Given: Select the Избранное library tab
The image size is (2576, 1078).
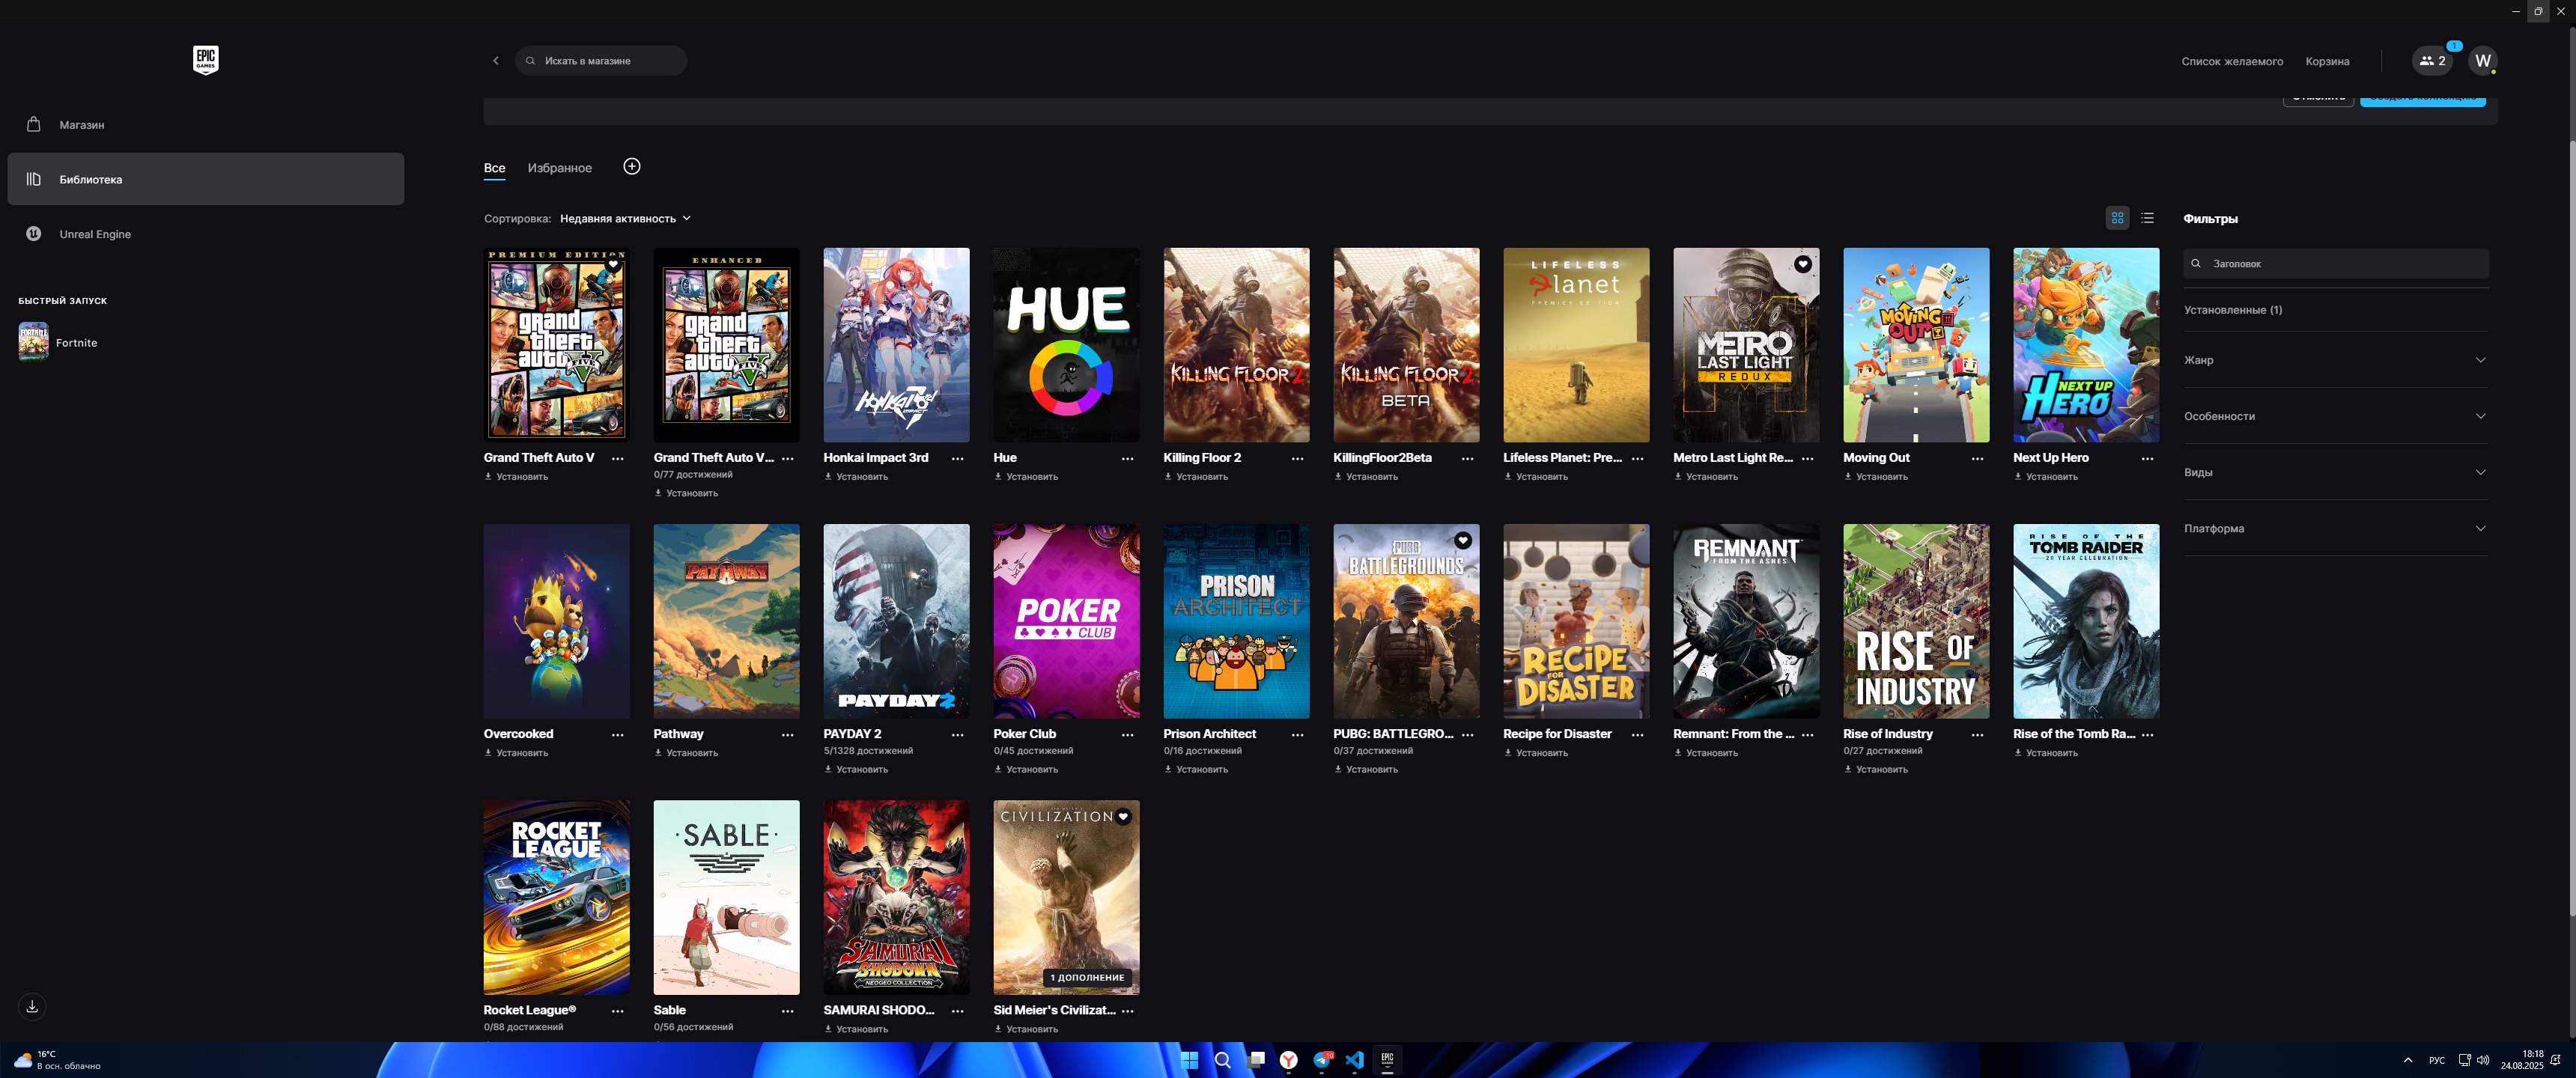Looking at the screenshot, I should coord(559,168).
